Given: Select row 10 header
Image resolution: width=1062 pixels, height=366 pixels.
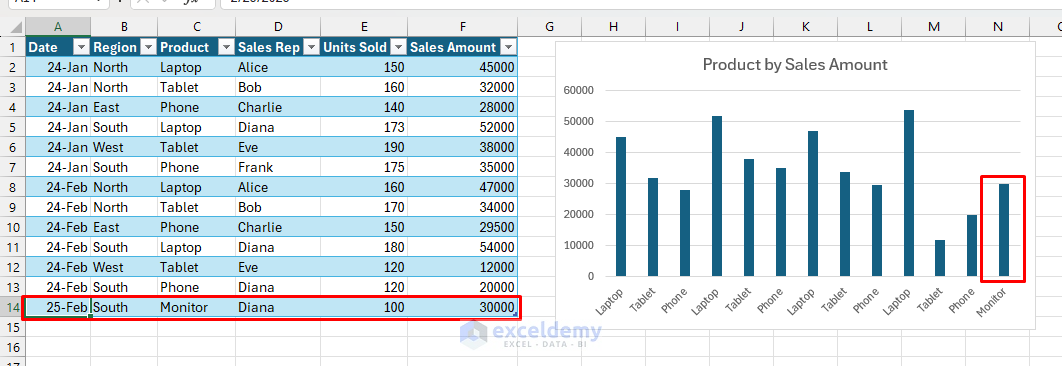Looking at the screenshot, I should click(12, 227).
